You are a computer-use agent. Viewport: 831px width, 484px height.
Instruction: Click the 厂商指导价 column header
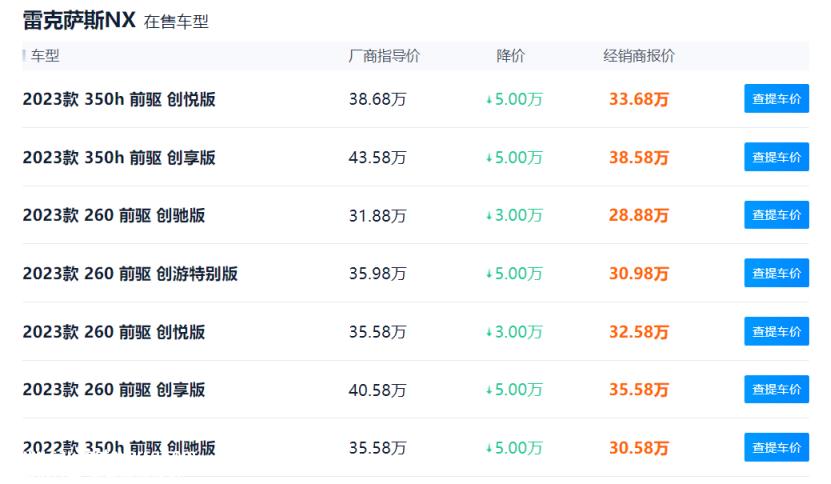coord(384,56)
